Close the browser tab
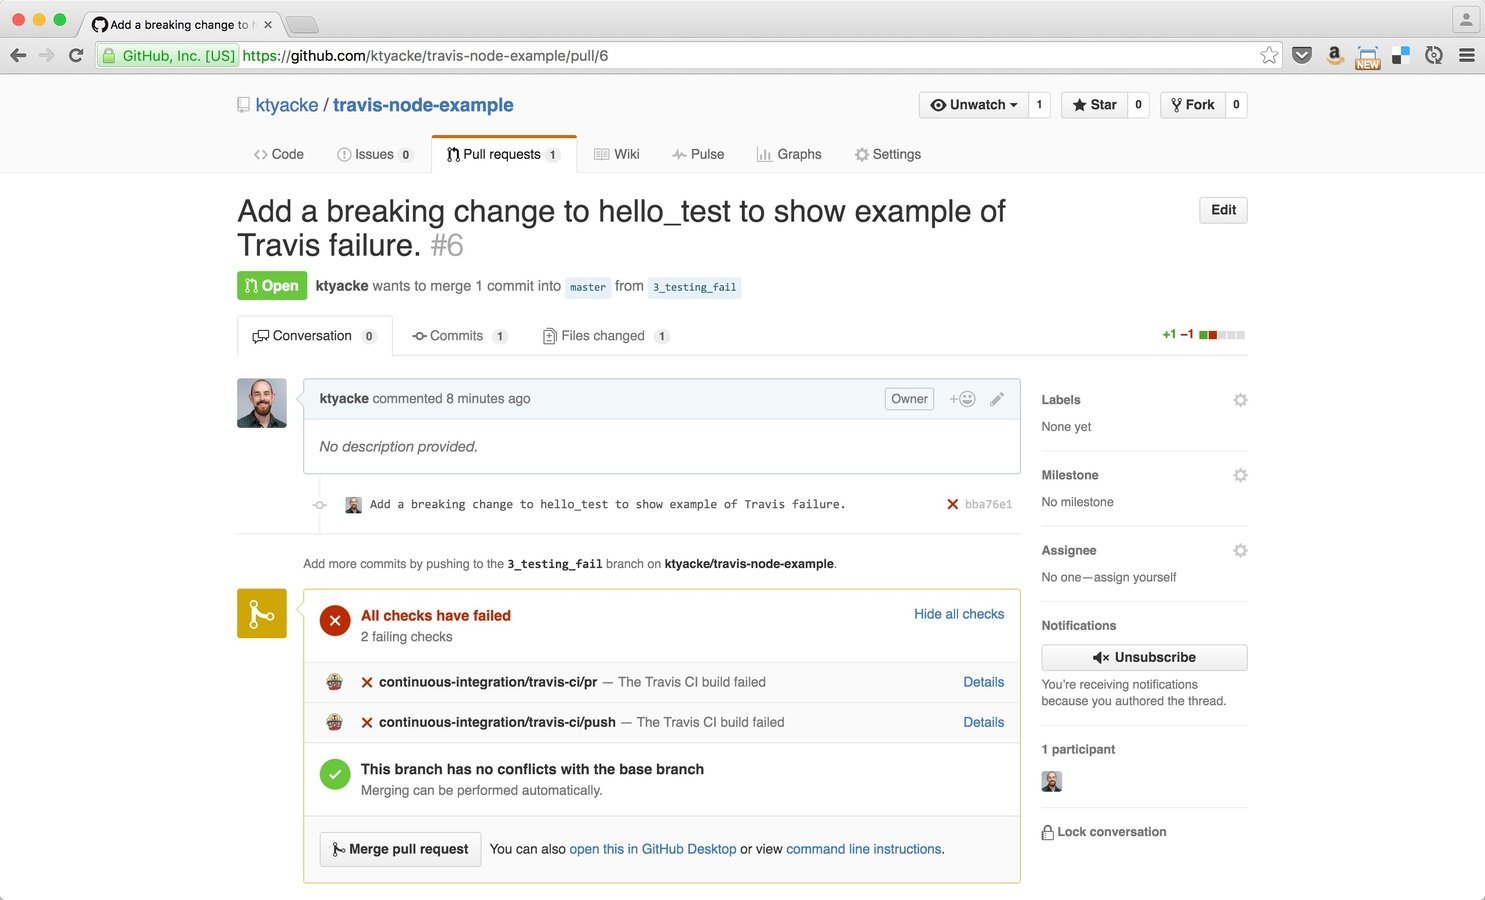 tap(267, 25)
